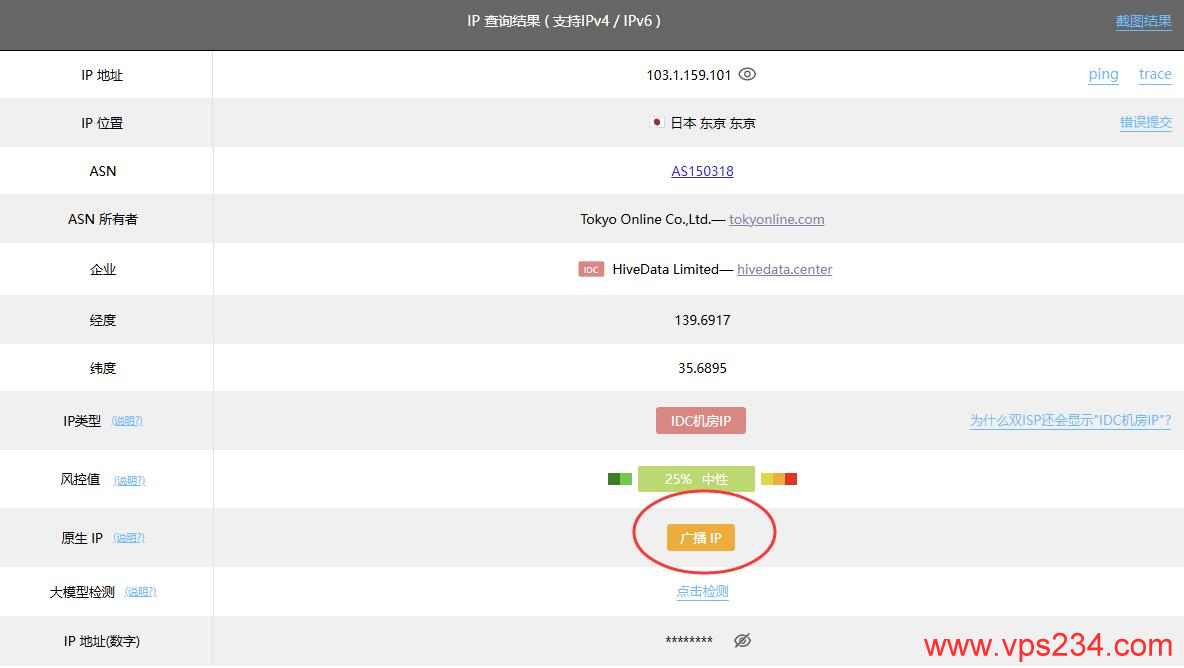The image size is (1184, 668).
Task: Open 说明 help next to 风控值
Action: [129, 480]
